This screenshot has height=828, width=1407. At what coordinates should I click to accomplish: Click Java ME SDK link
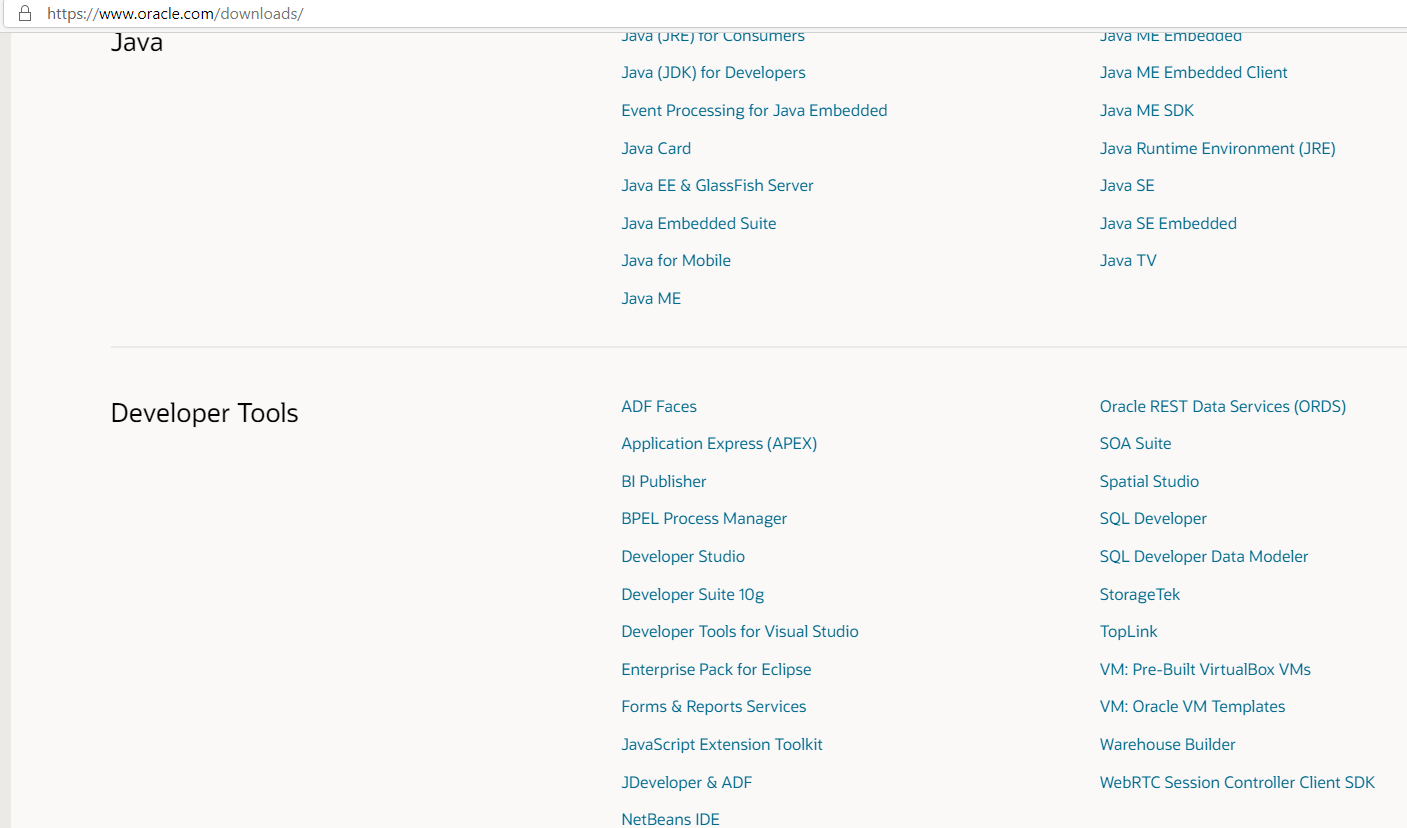click(1146, 111)
